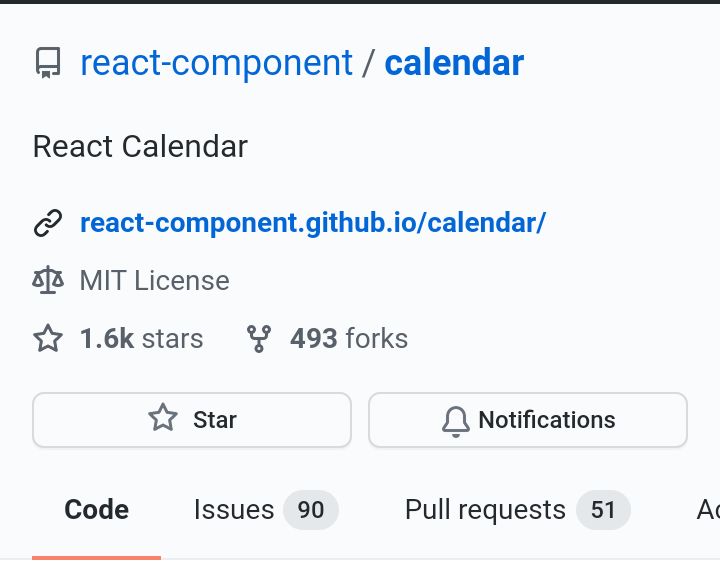View the MIT License text
The height and width of the screenshot is (570, 720).
pyautogui.click(x=155, y=281)
